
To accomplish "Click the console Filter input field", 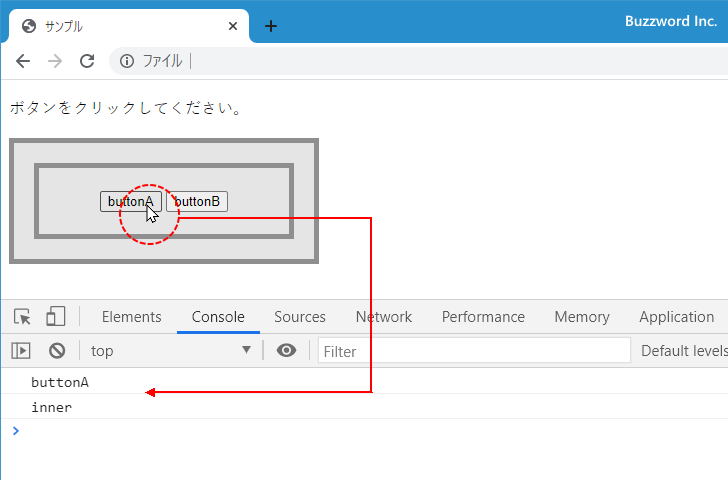I will click(474, 351).
